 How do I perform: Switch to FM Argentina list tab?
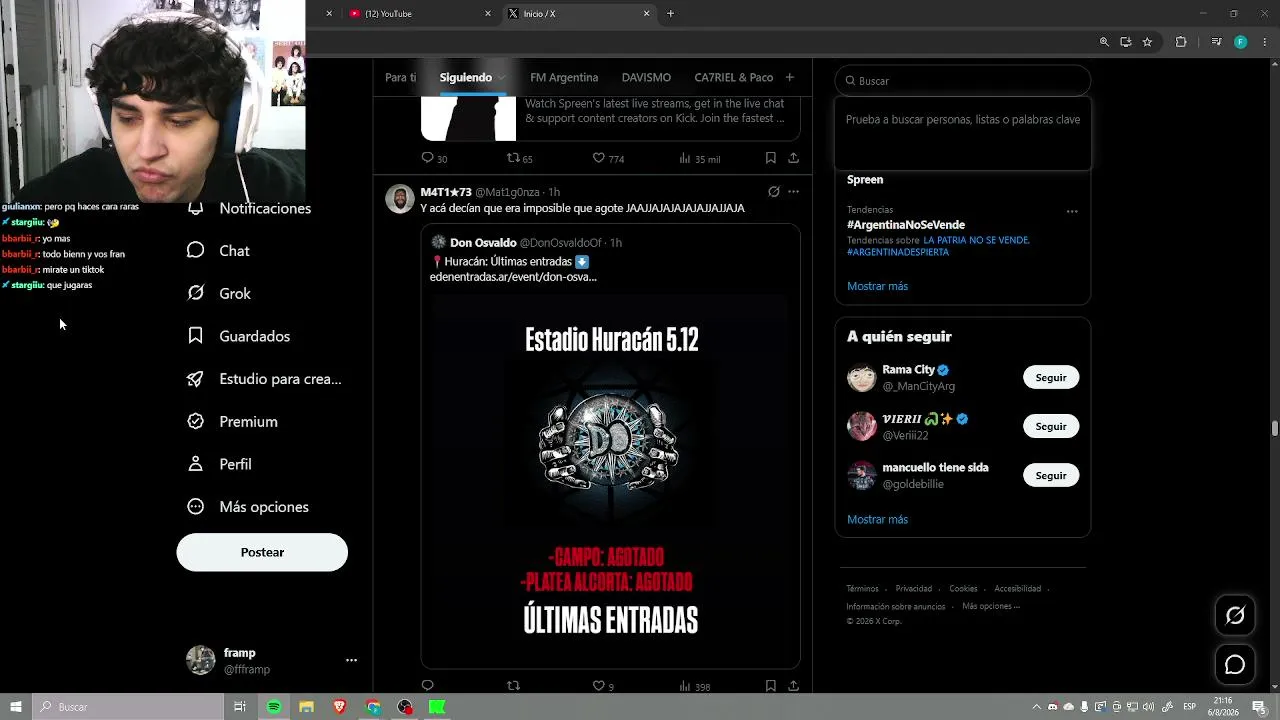(x=564, y=78)
